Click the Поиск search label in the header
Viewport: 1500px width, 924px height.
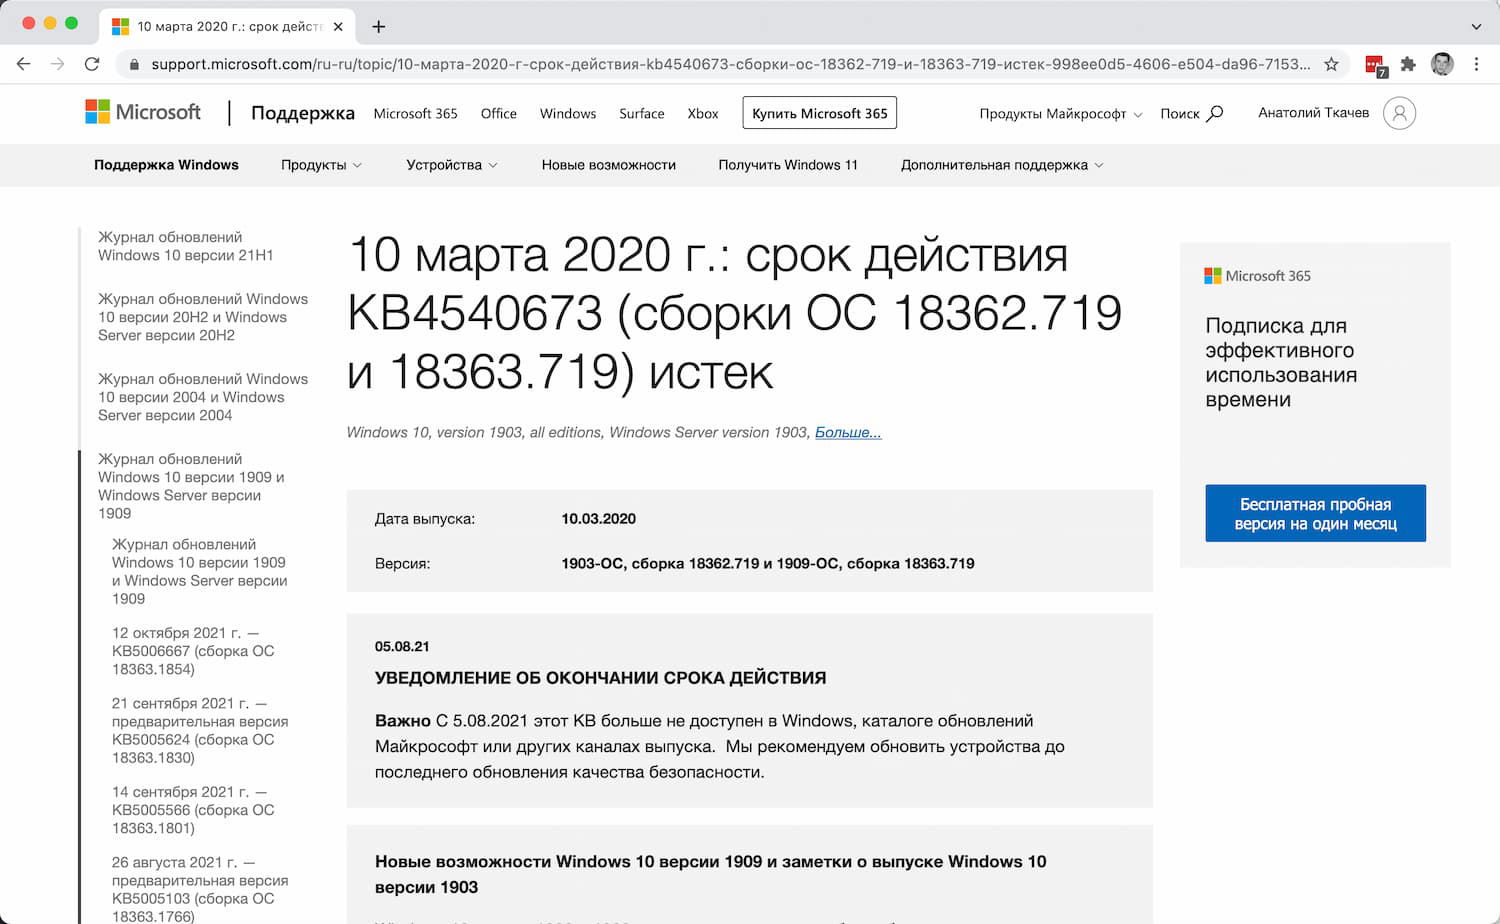[1179, 113]
